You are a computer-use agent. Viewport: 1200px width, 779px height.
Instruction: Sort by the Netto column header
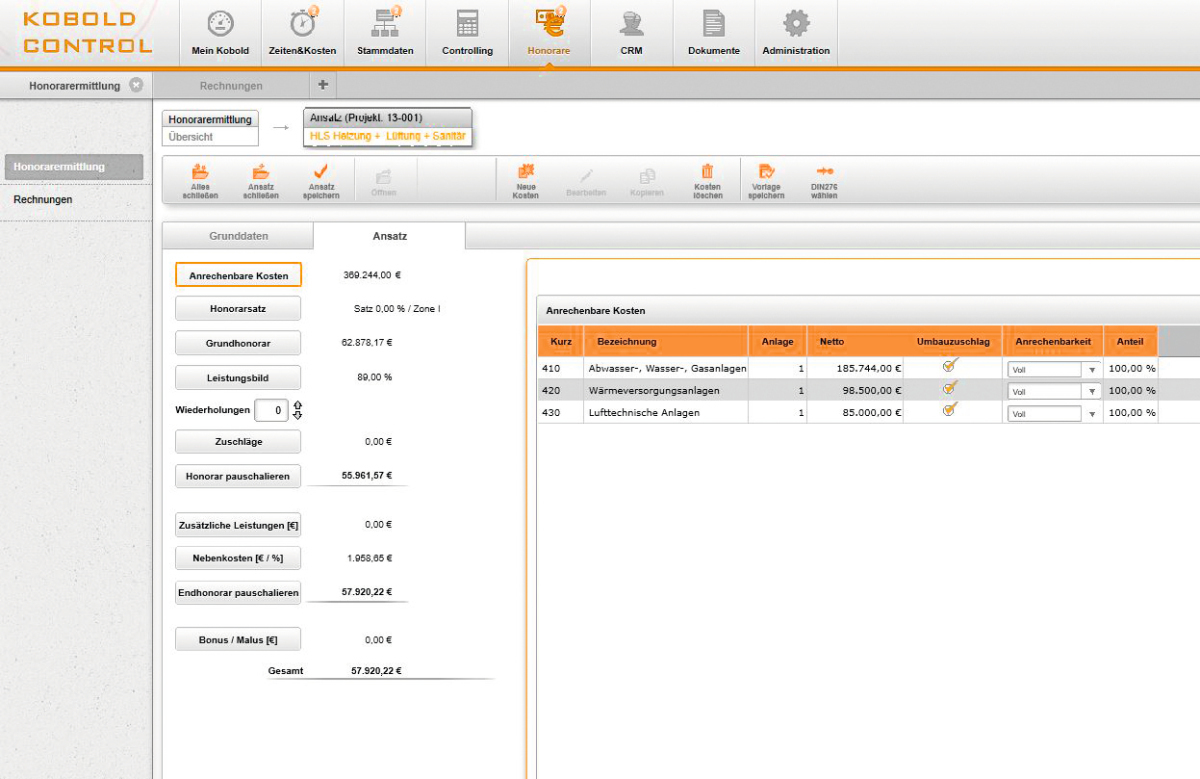click(x=856, y=341)
